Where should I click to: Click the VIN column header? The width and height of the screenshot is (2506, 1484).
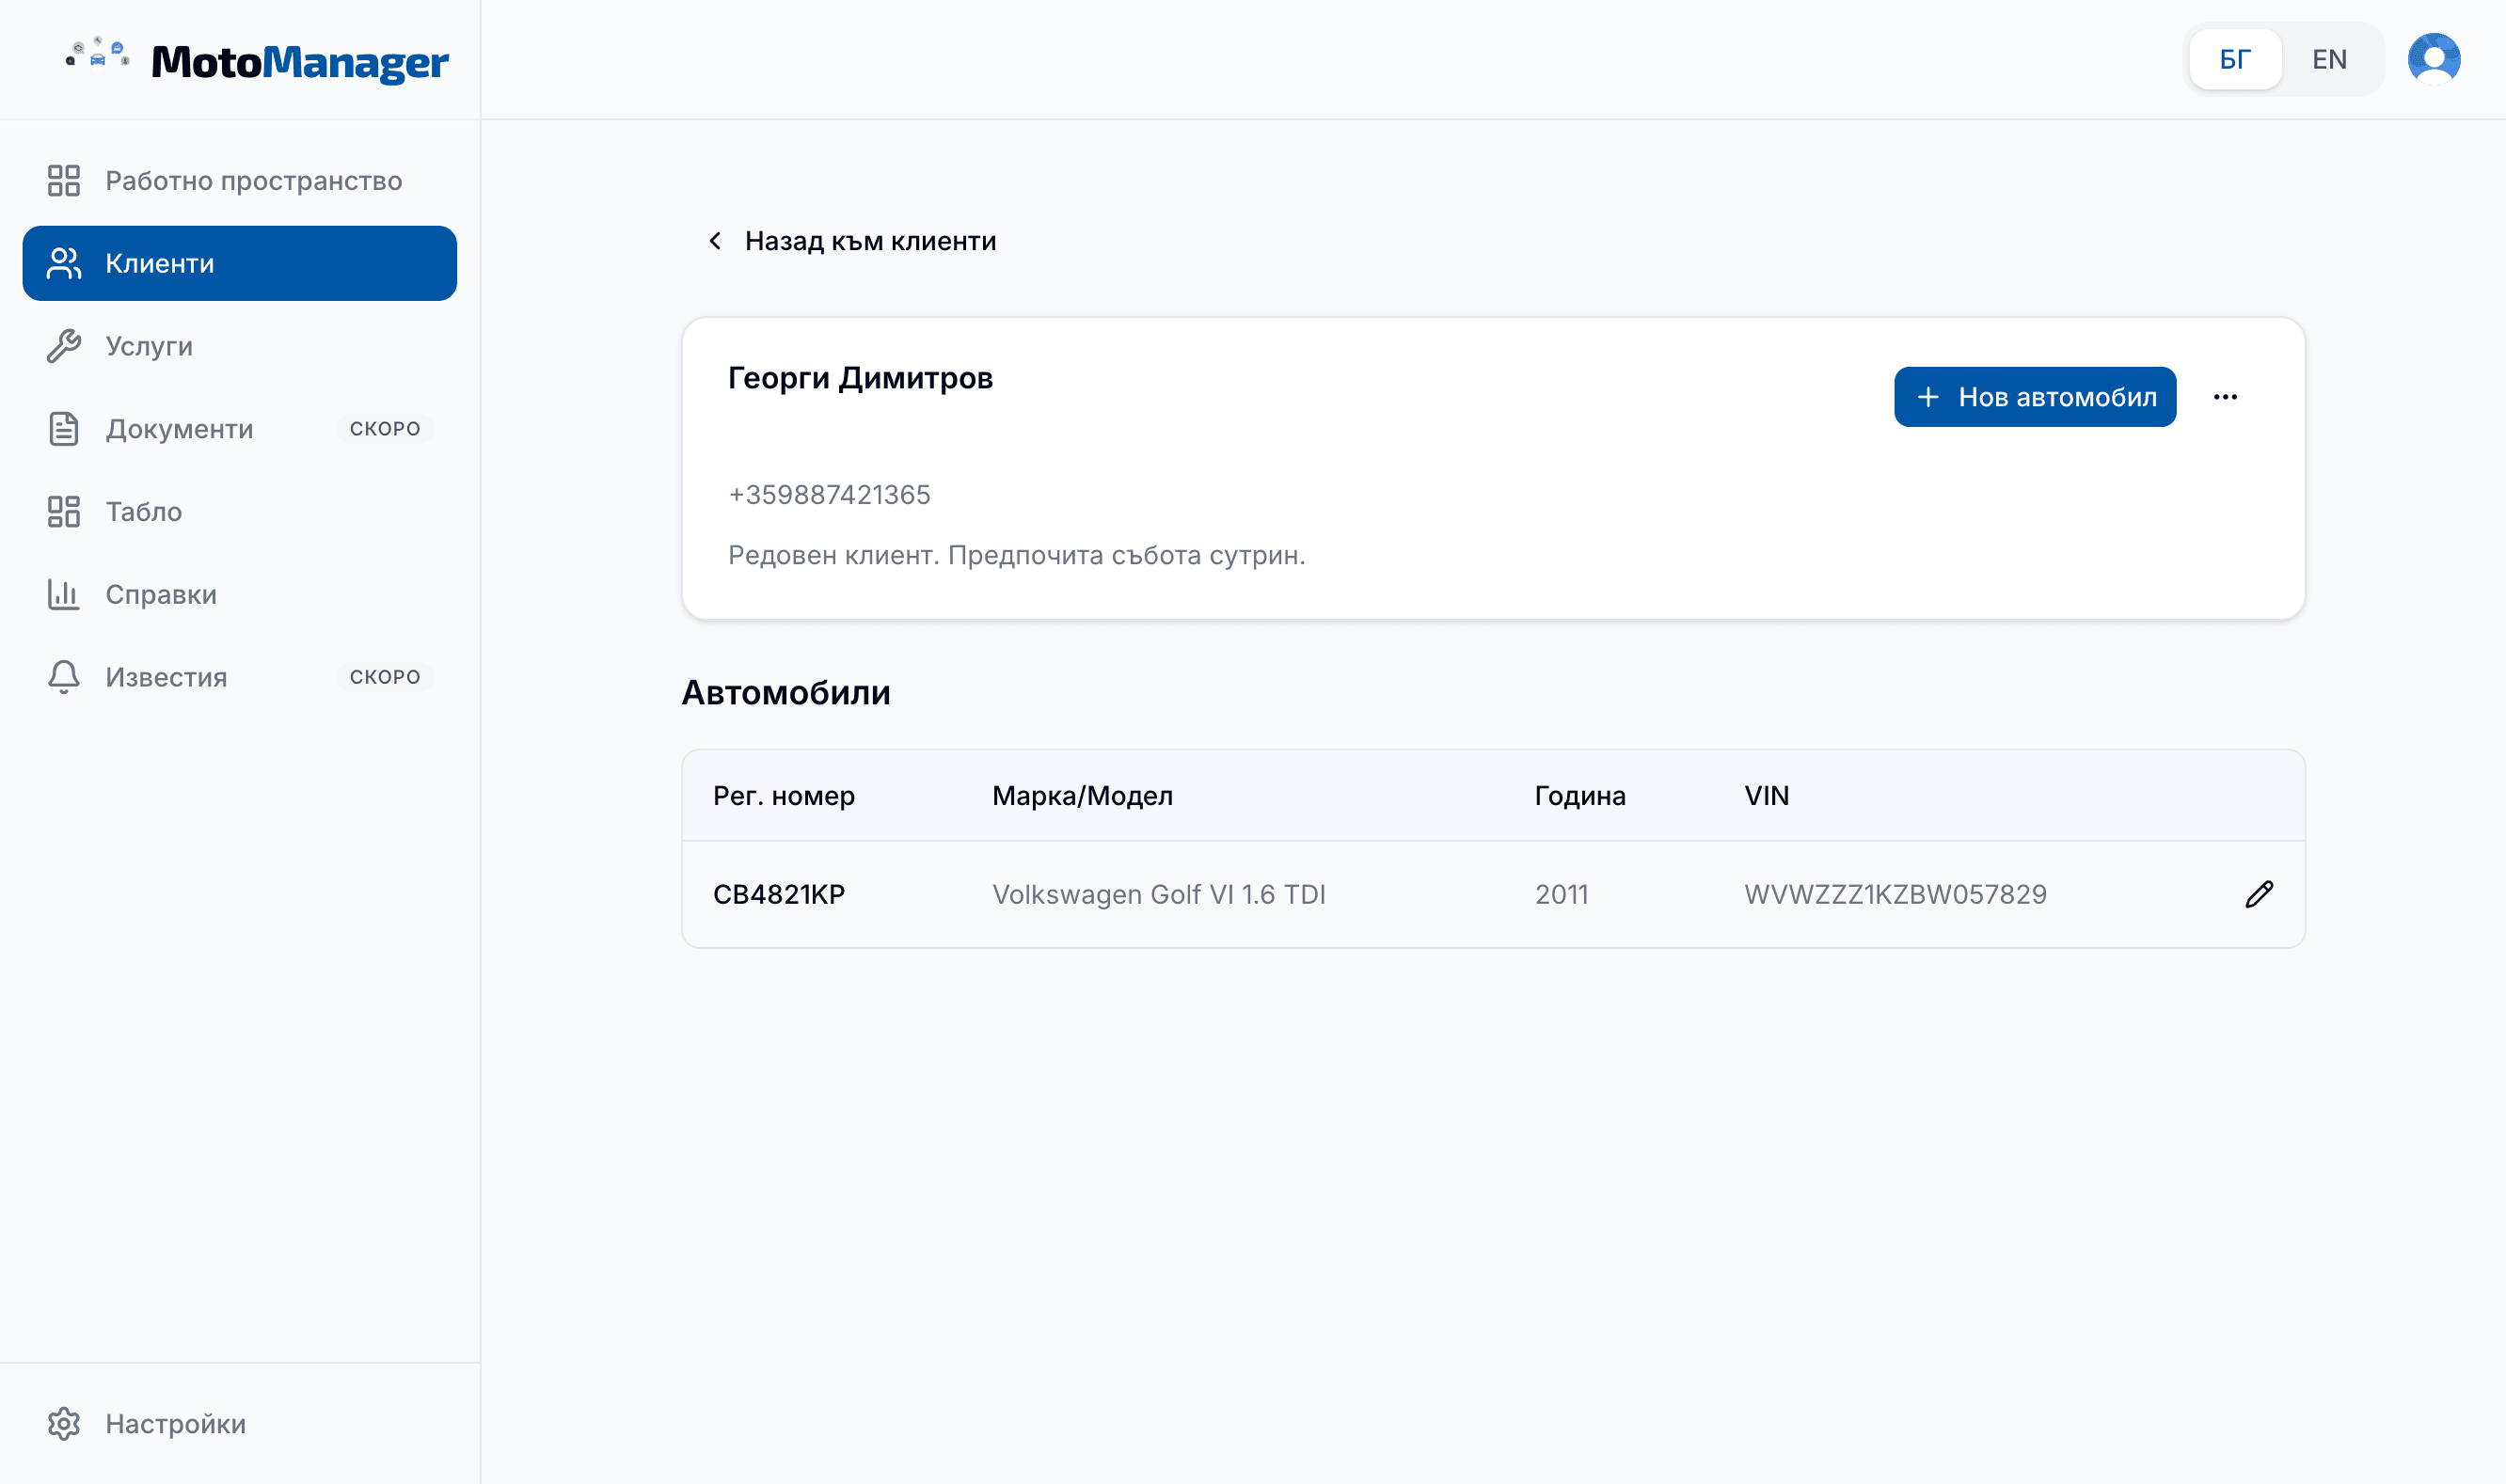1767,796
